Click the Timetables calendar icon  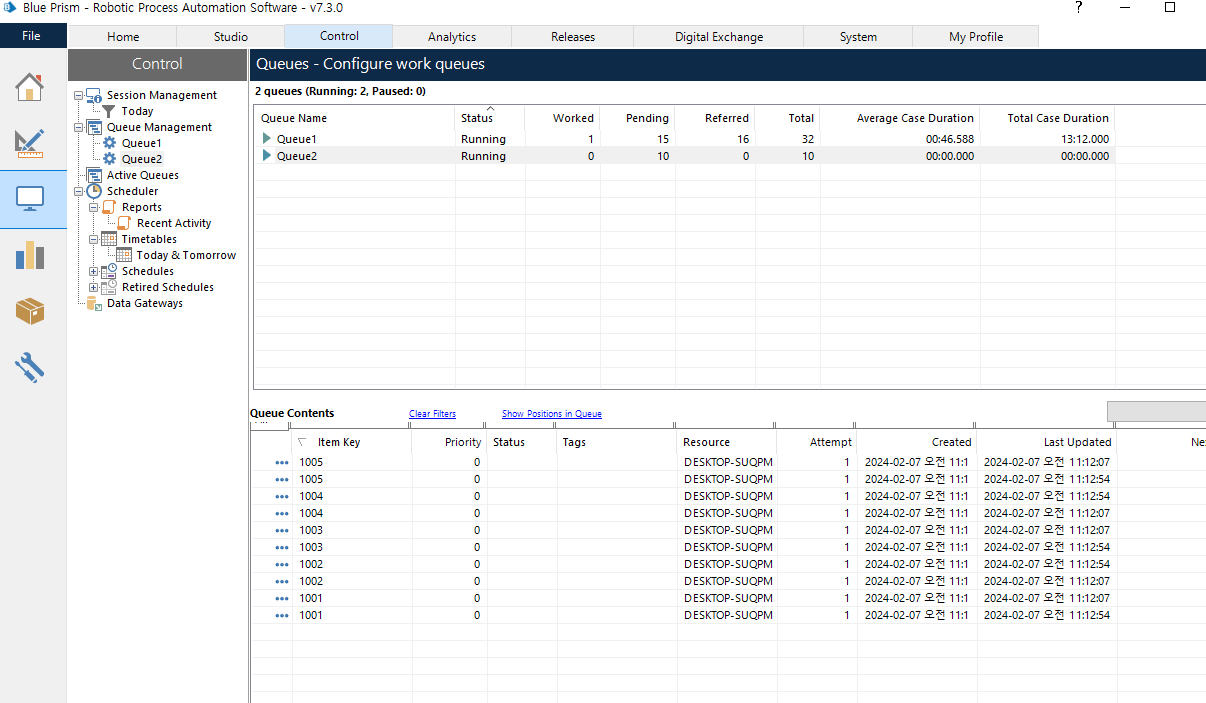tap(109, 239)
